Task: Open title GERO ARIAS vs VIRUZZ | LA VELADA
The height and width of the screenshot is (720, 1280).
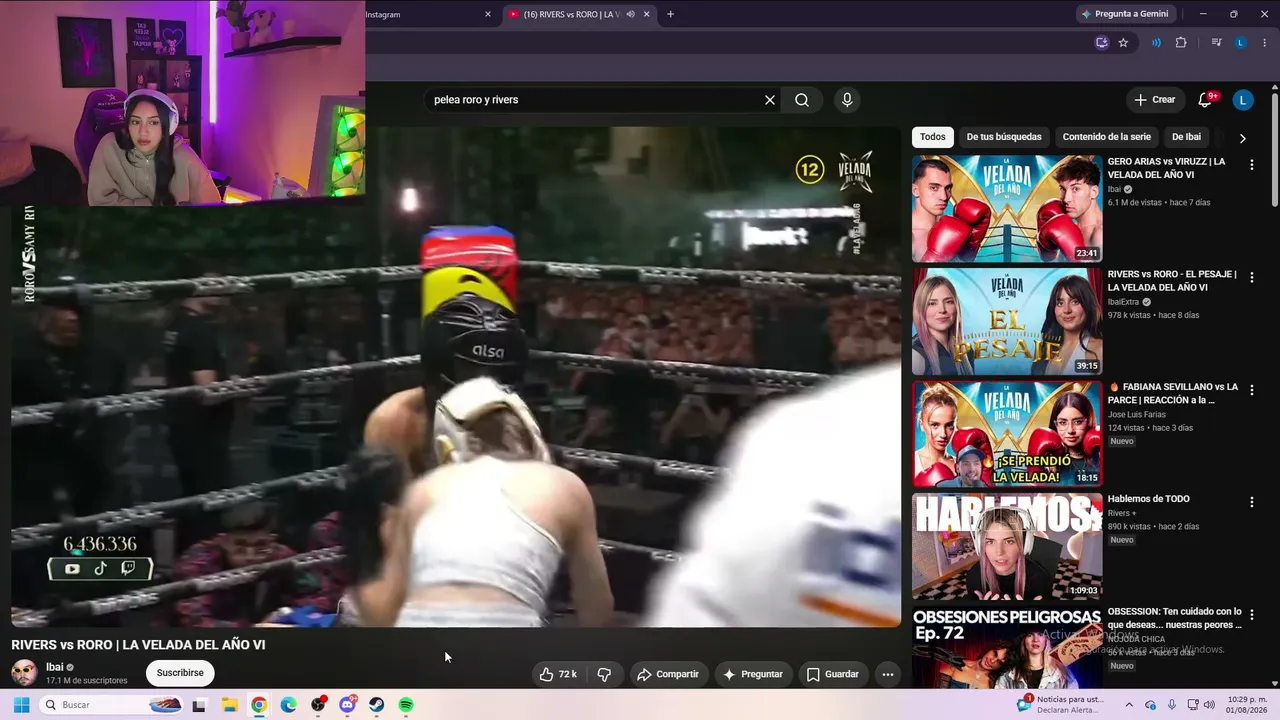Action: pos(1166,168)
